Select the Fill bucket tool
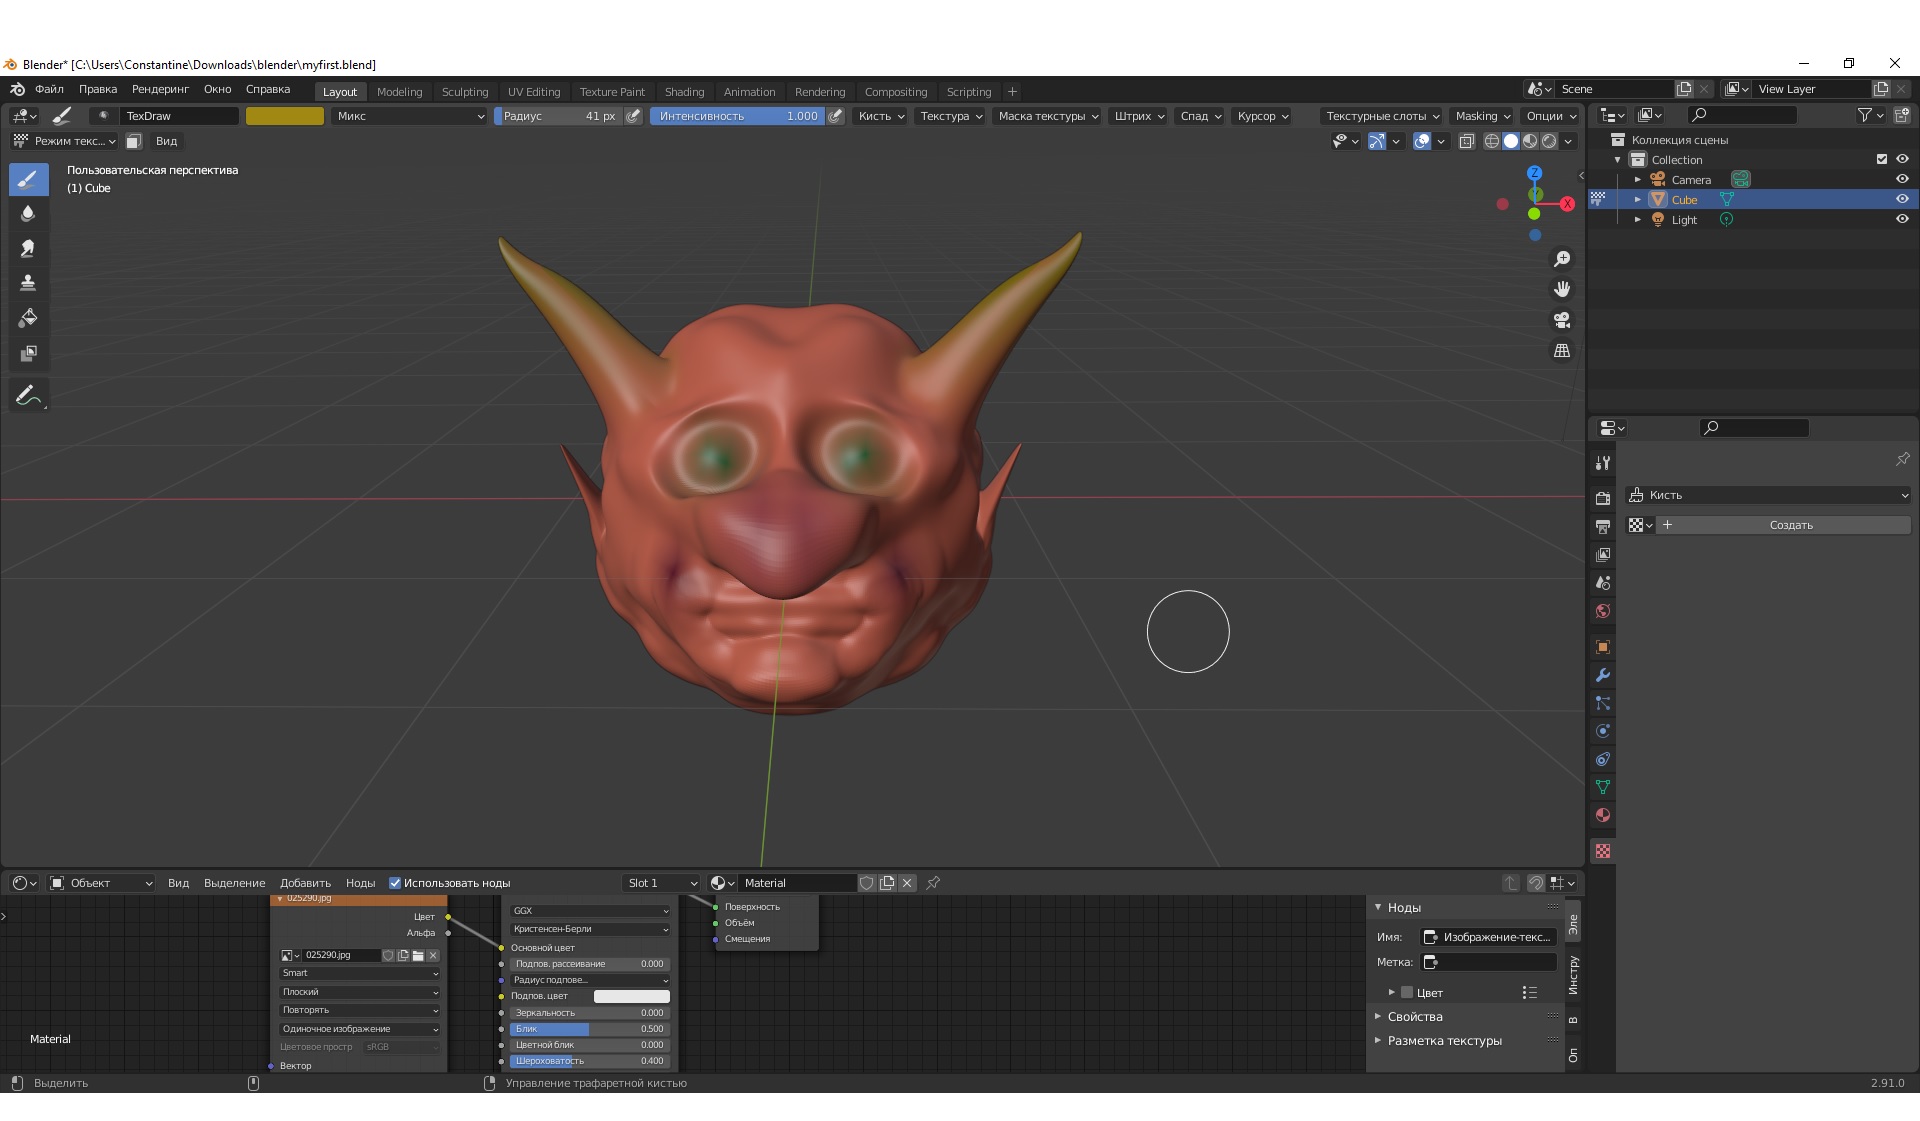The width and height of the screenshot is (1920, 1121). tap(28, 318)
